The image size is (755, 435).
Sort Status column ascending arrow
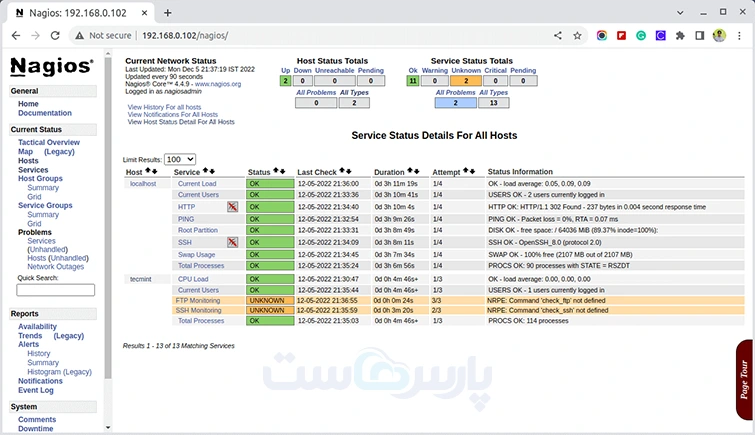point(276,171)
